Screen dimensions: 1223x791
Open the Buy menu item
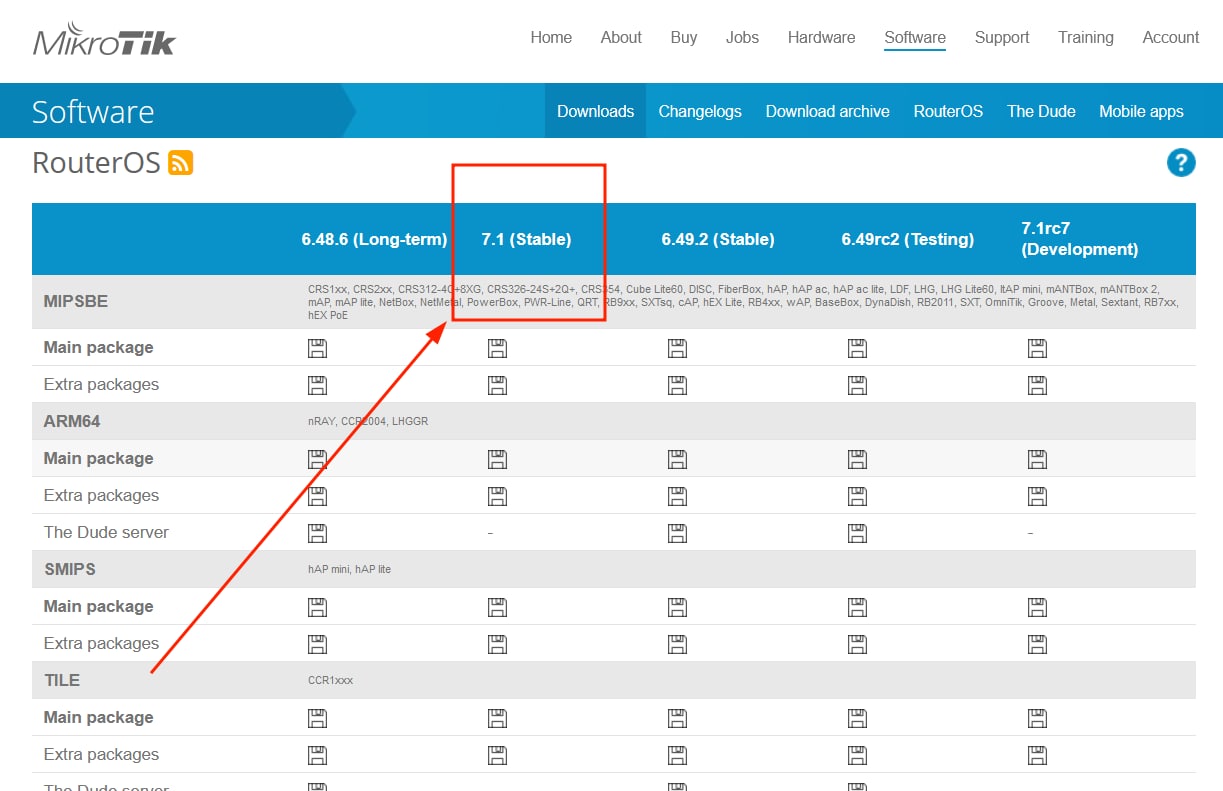pyautogui.click(x=684, y=37)
